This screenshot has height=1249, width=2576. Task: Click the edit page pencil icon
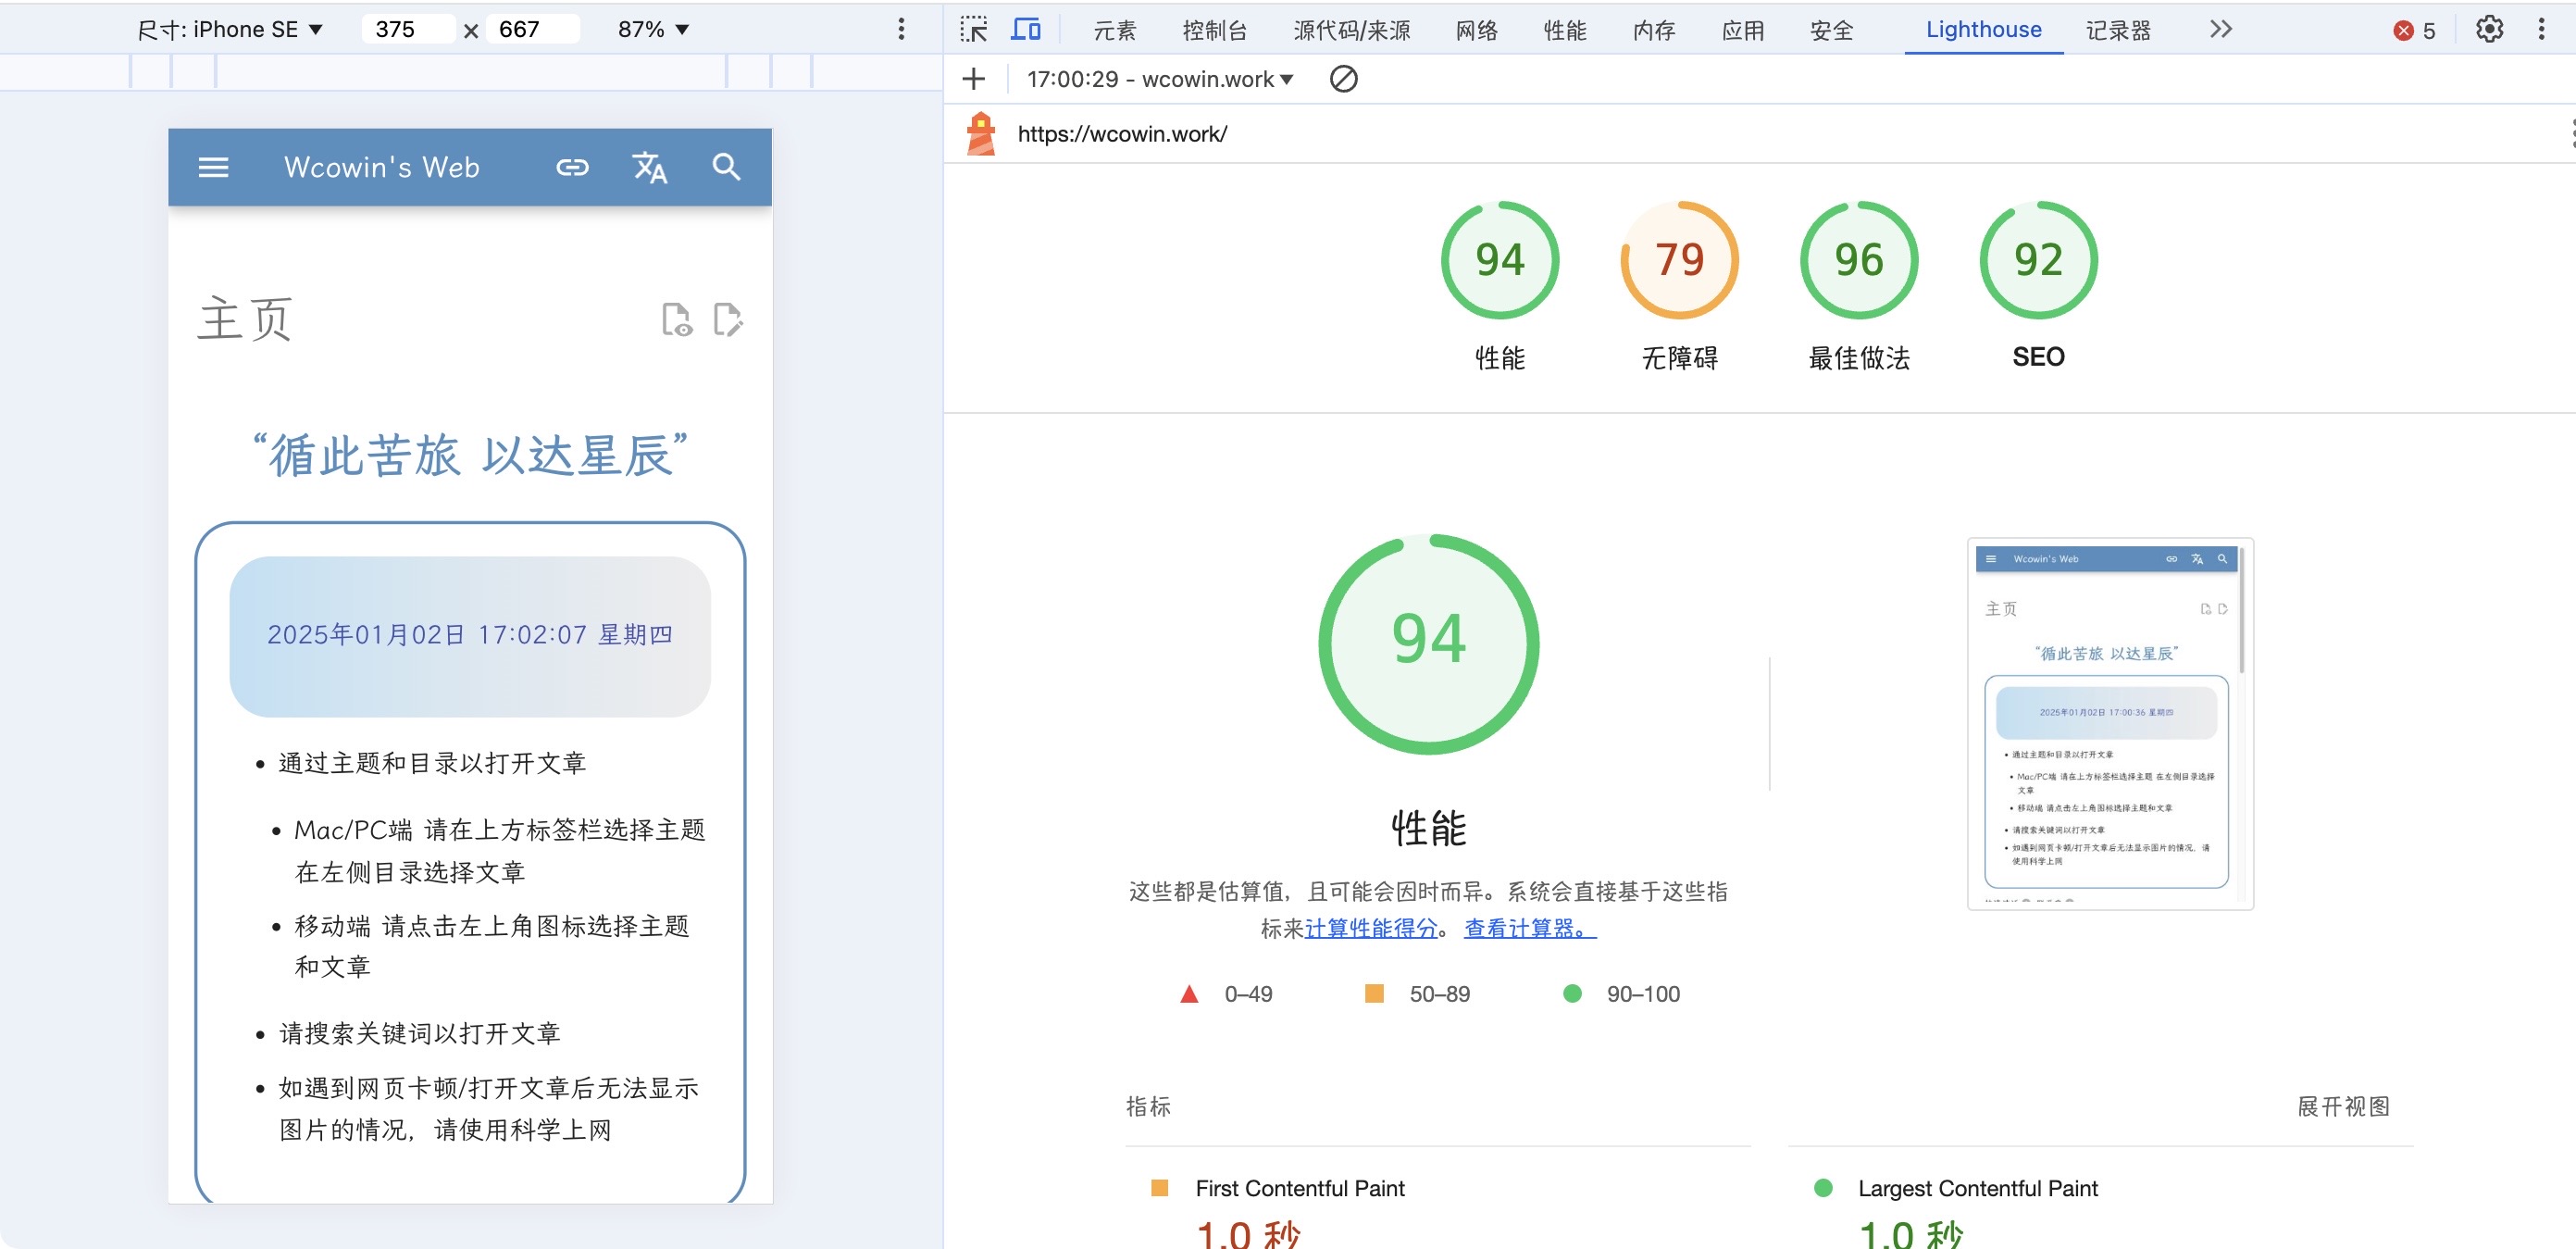728,320
